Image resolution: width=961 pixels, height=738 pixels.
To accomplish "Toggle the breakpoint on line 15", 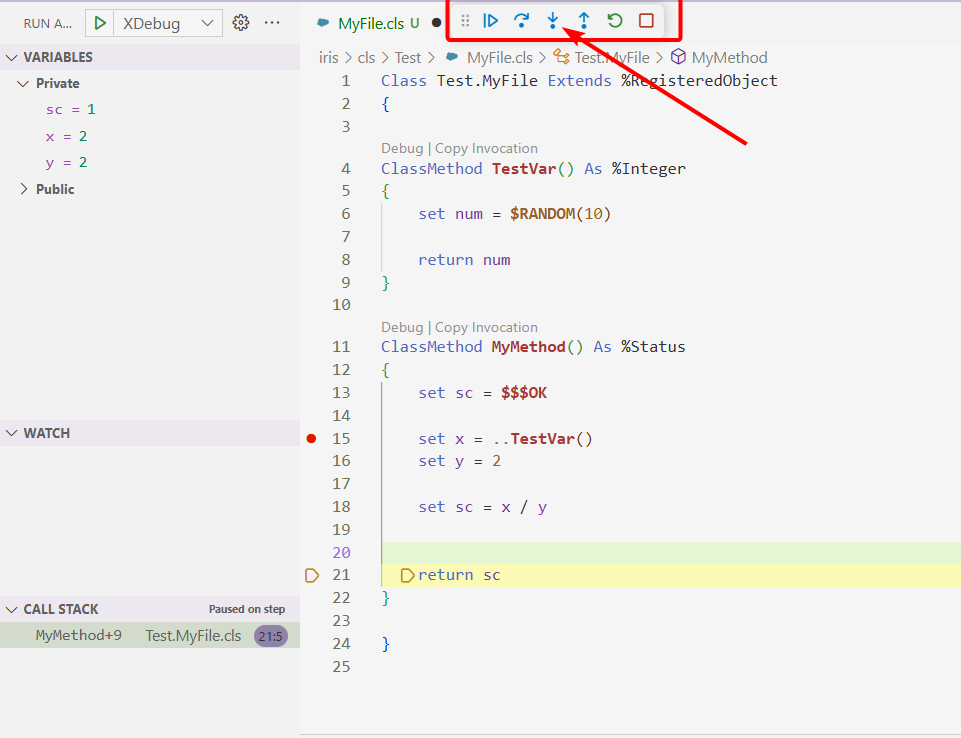I will tap(312, 439).
